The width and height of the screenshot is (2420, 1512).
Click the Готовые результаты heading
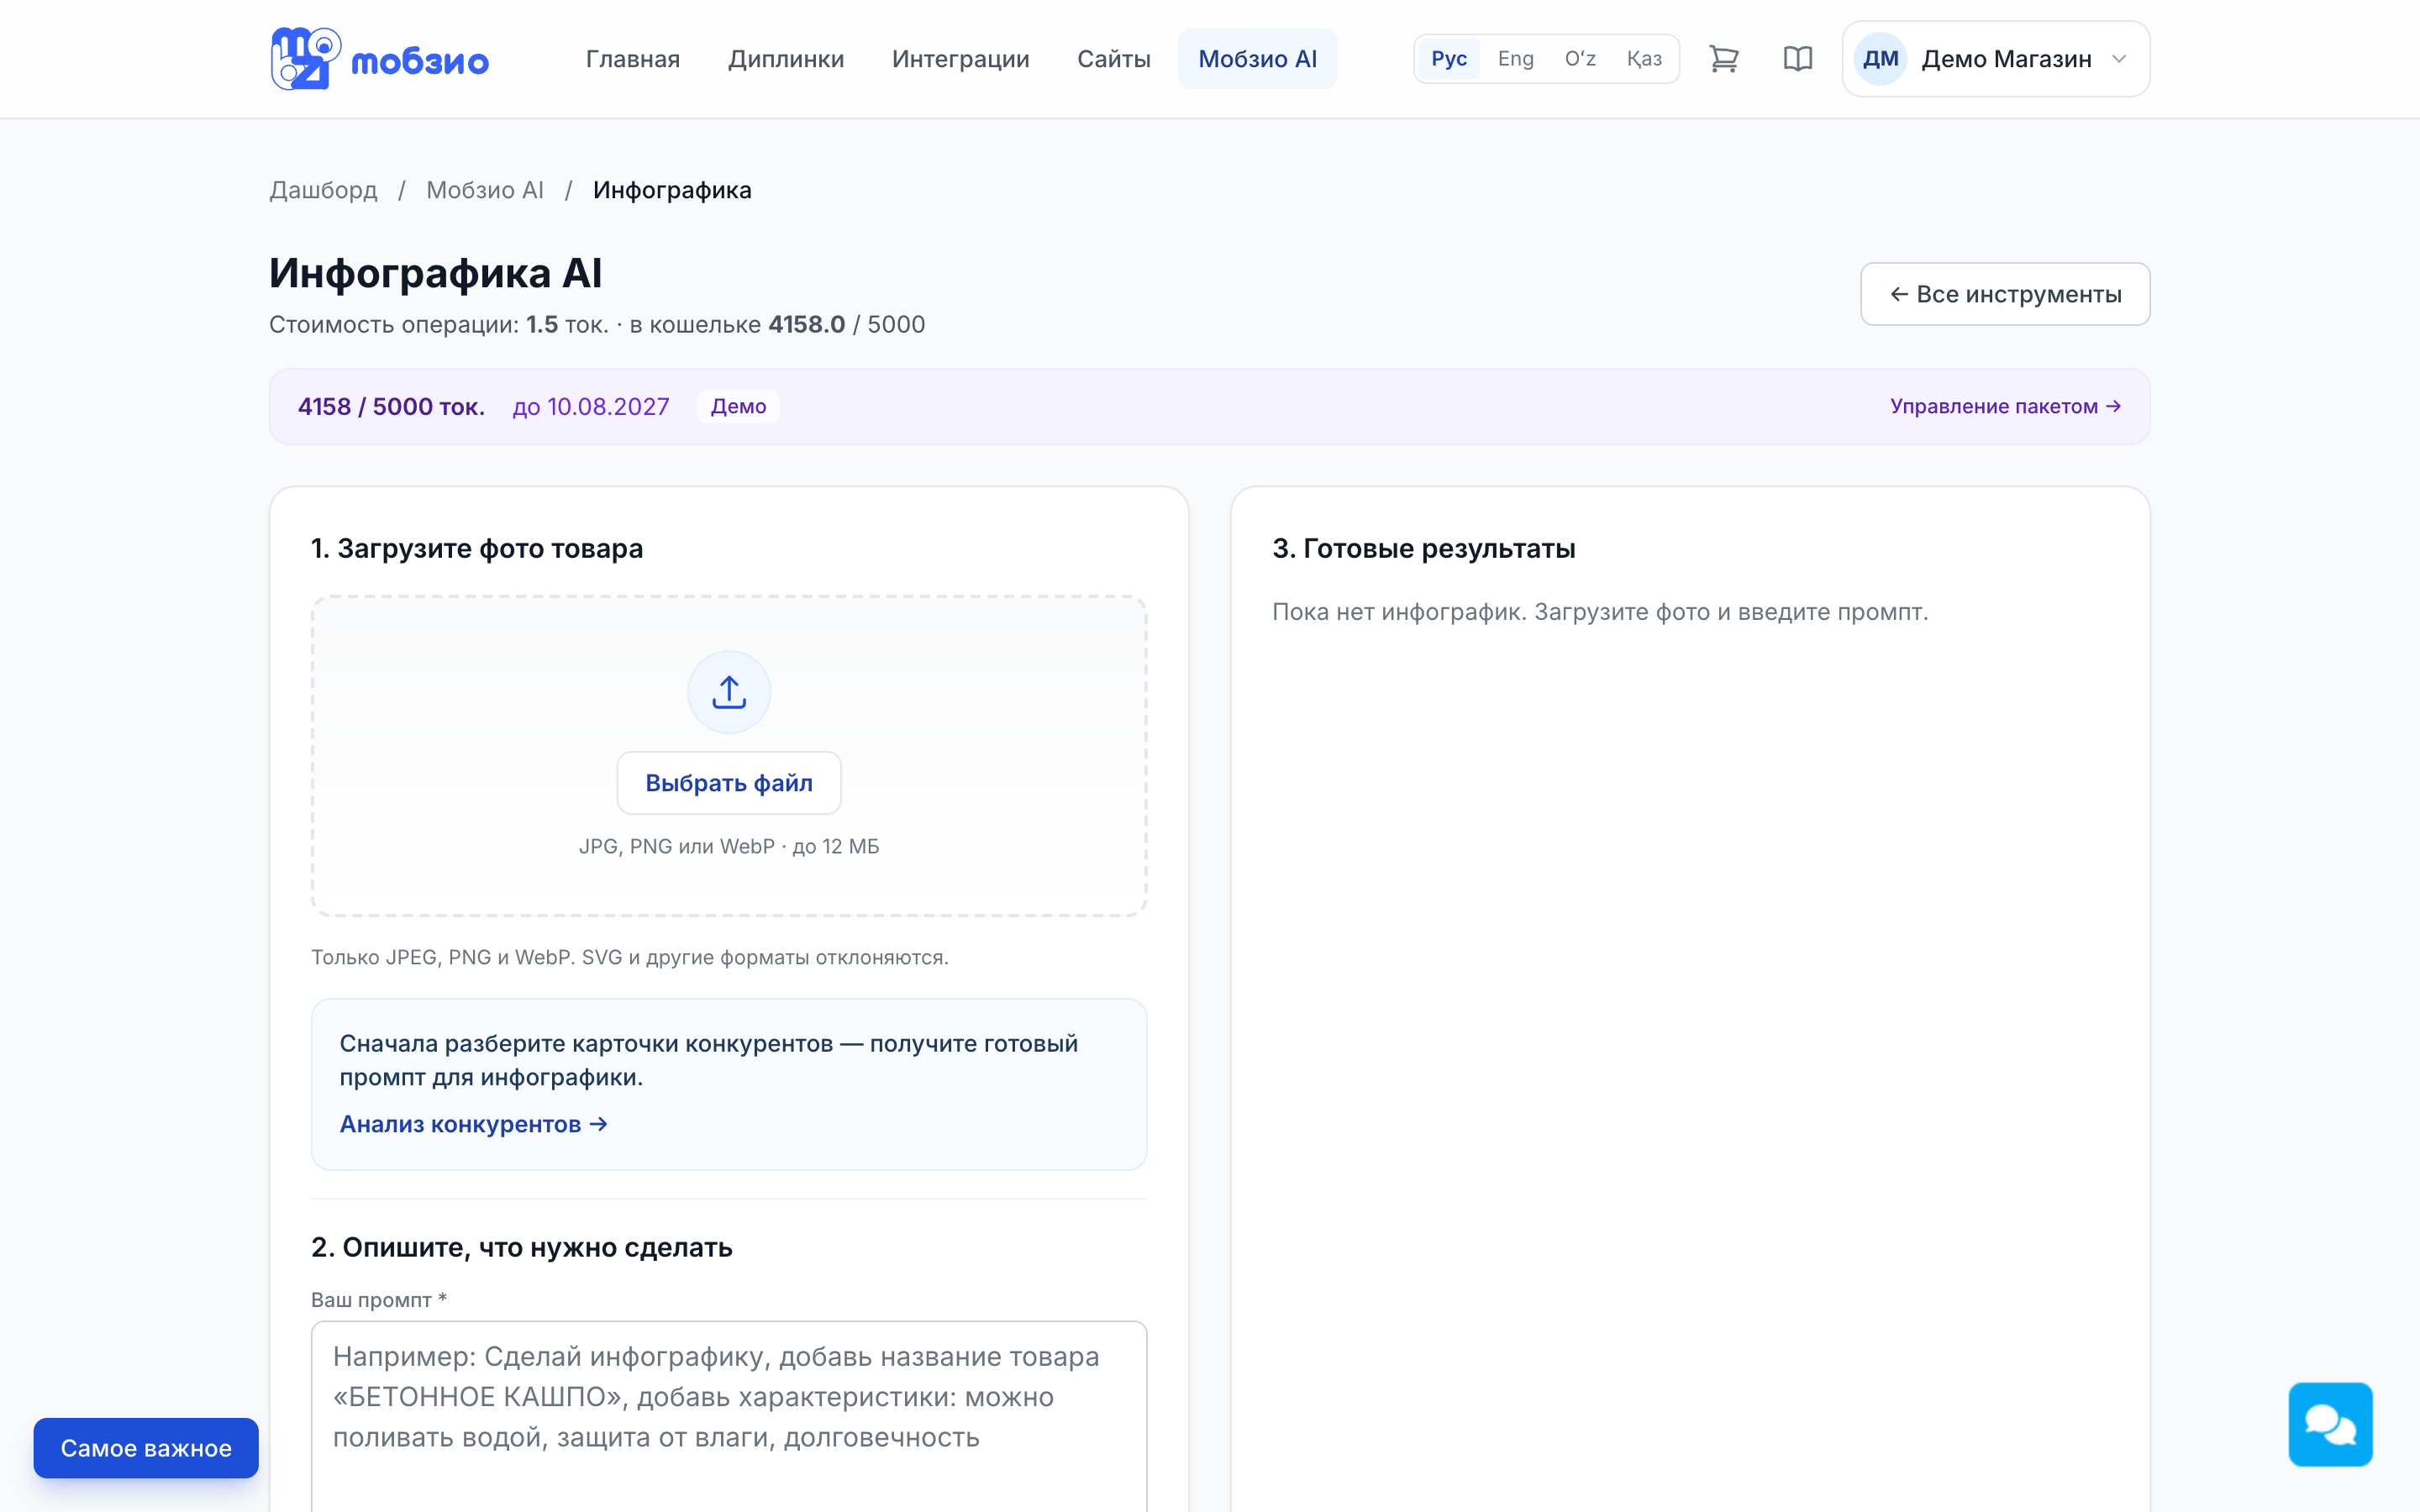click(x=1424, y=548)
